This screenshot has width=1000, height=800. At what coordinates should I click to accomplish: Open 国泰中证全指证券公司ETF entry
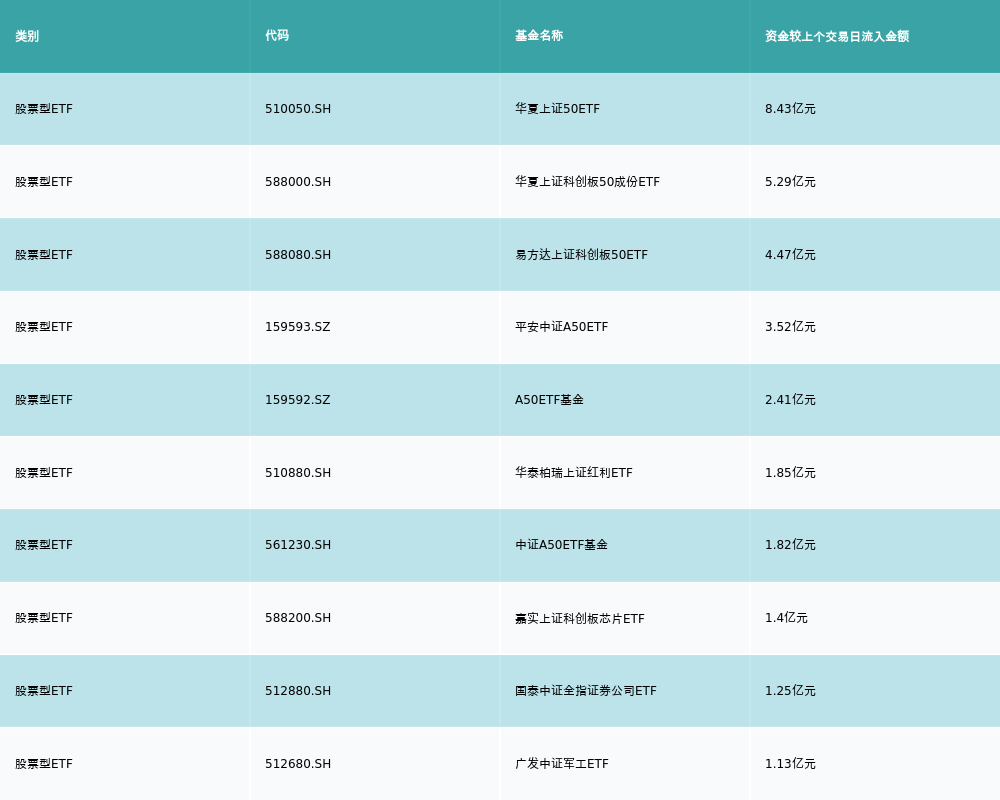[585, 691]
